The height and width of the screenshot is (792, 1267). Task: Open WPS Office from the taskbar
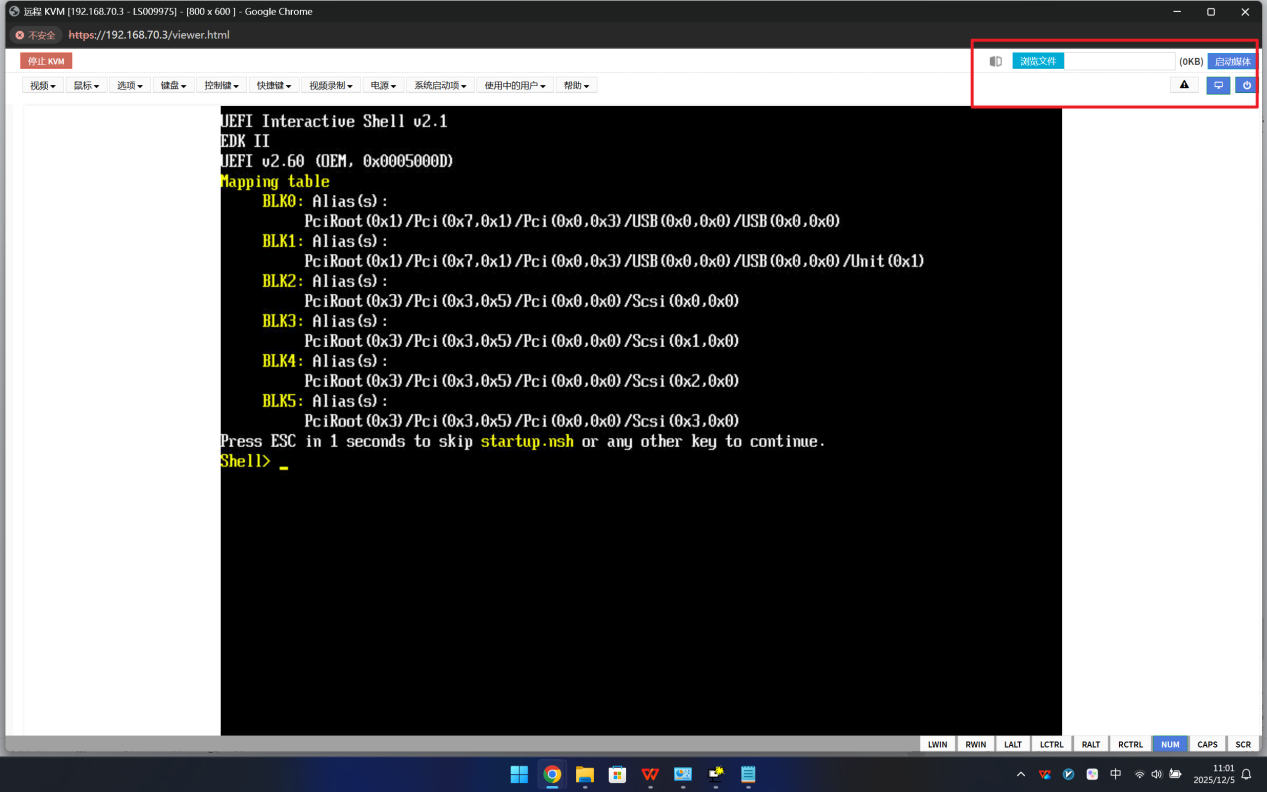[650, 774]
